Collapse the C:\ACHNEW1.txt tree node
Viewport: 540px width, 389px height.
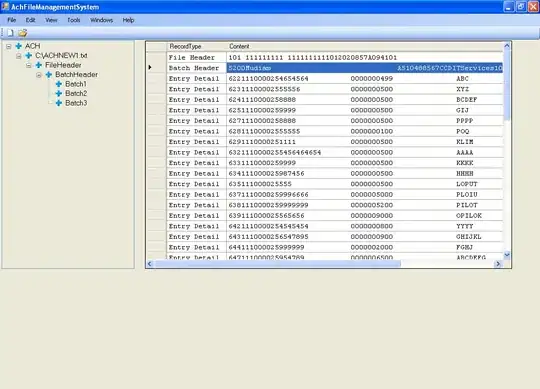coord(19,56)
